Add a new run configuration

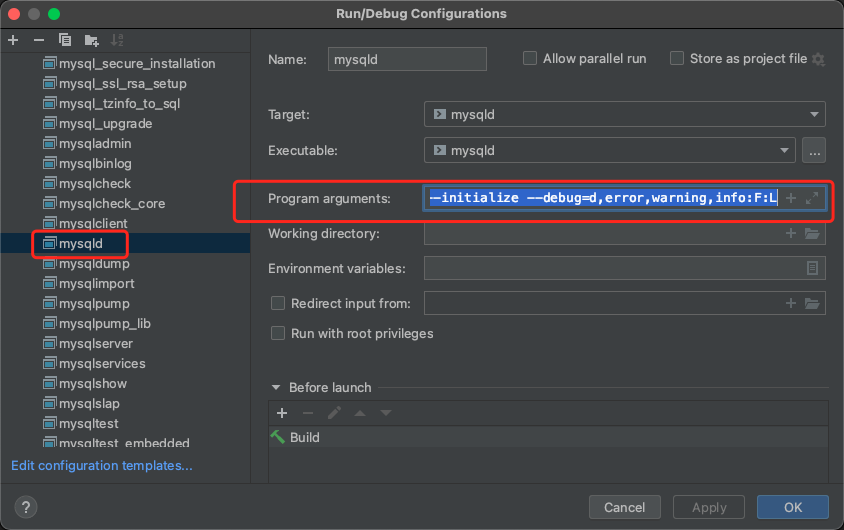[x=13, y=40]
